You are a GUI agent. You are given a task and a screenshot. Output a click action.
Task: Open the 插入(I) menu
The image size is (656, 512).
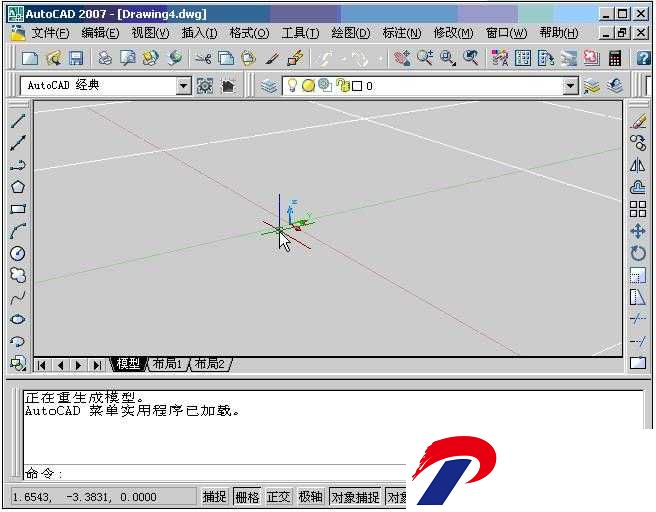[x=199, y=33]
